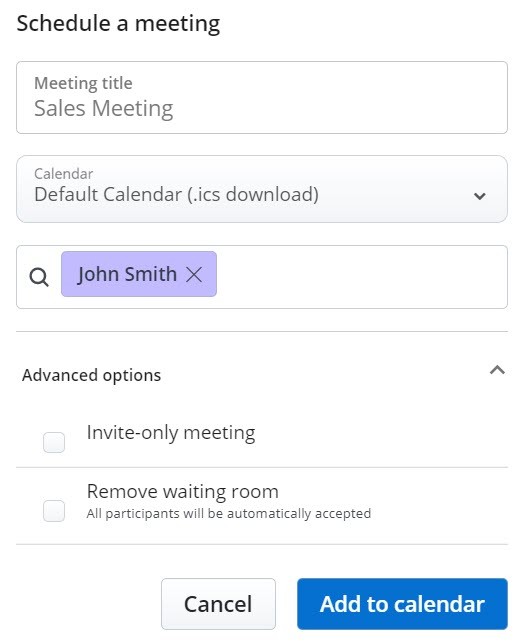Click the small Calendar field label

click(x=63, y=174)
